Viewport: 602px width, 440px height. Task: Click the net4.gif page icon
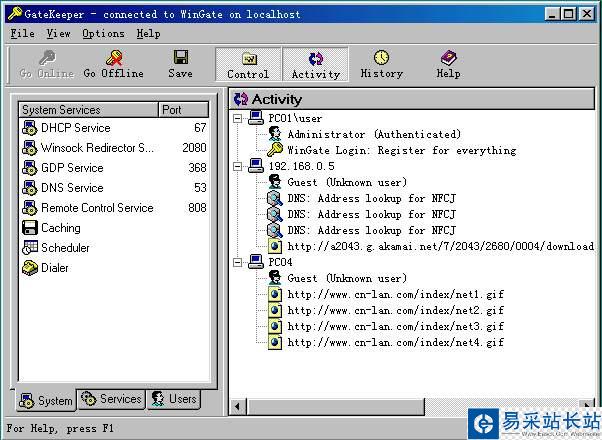click(x=275, y=342)
